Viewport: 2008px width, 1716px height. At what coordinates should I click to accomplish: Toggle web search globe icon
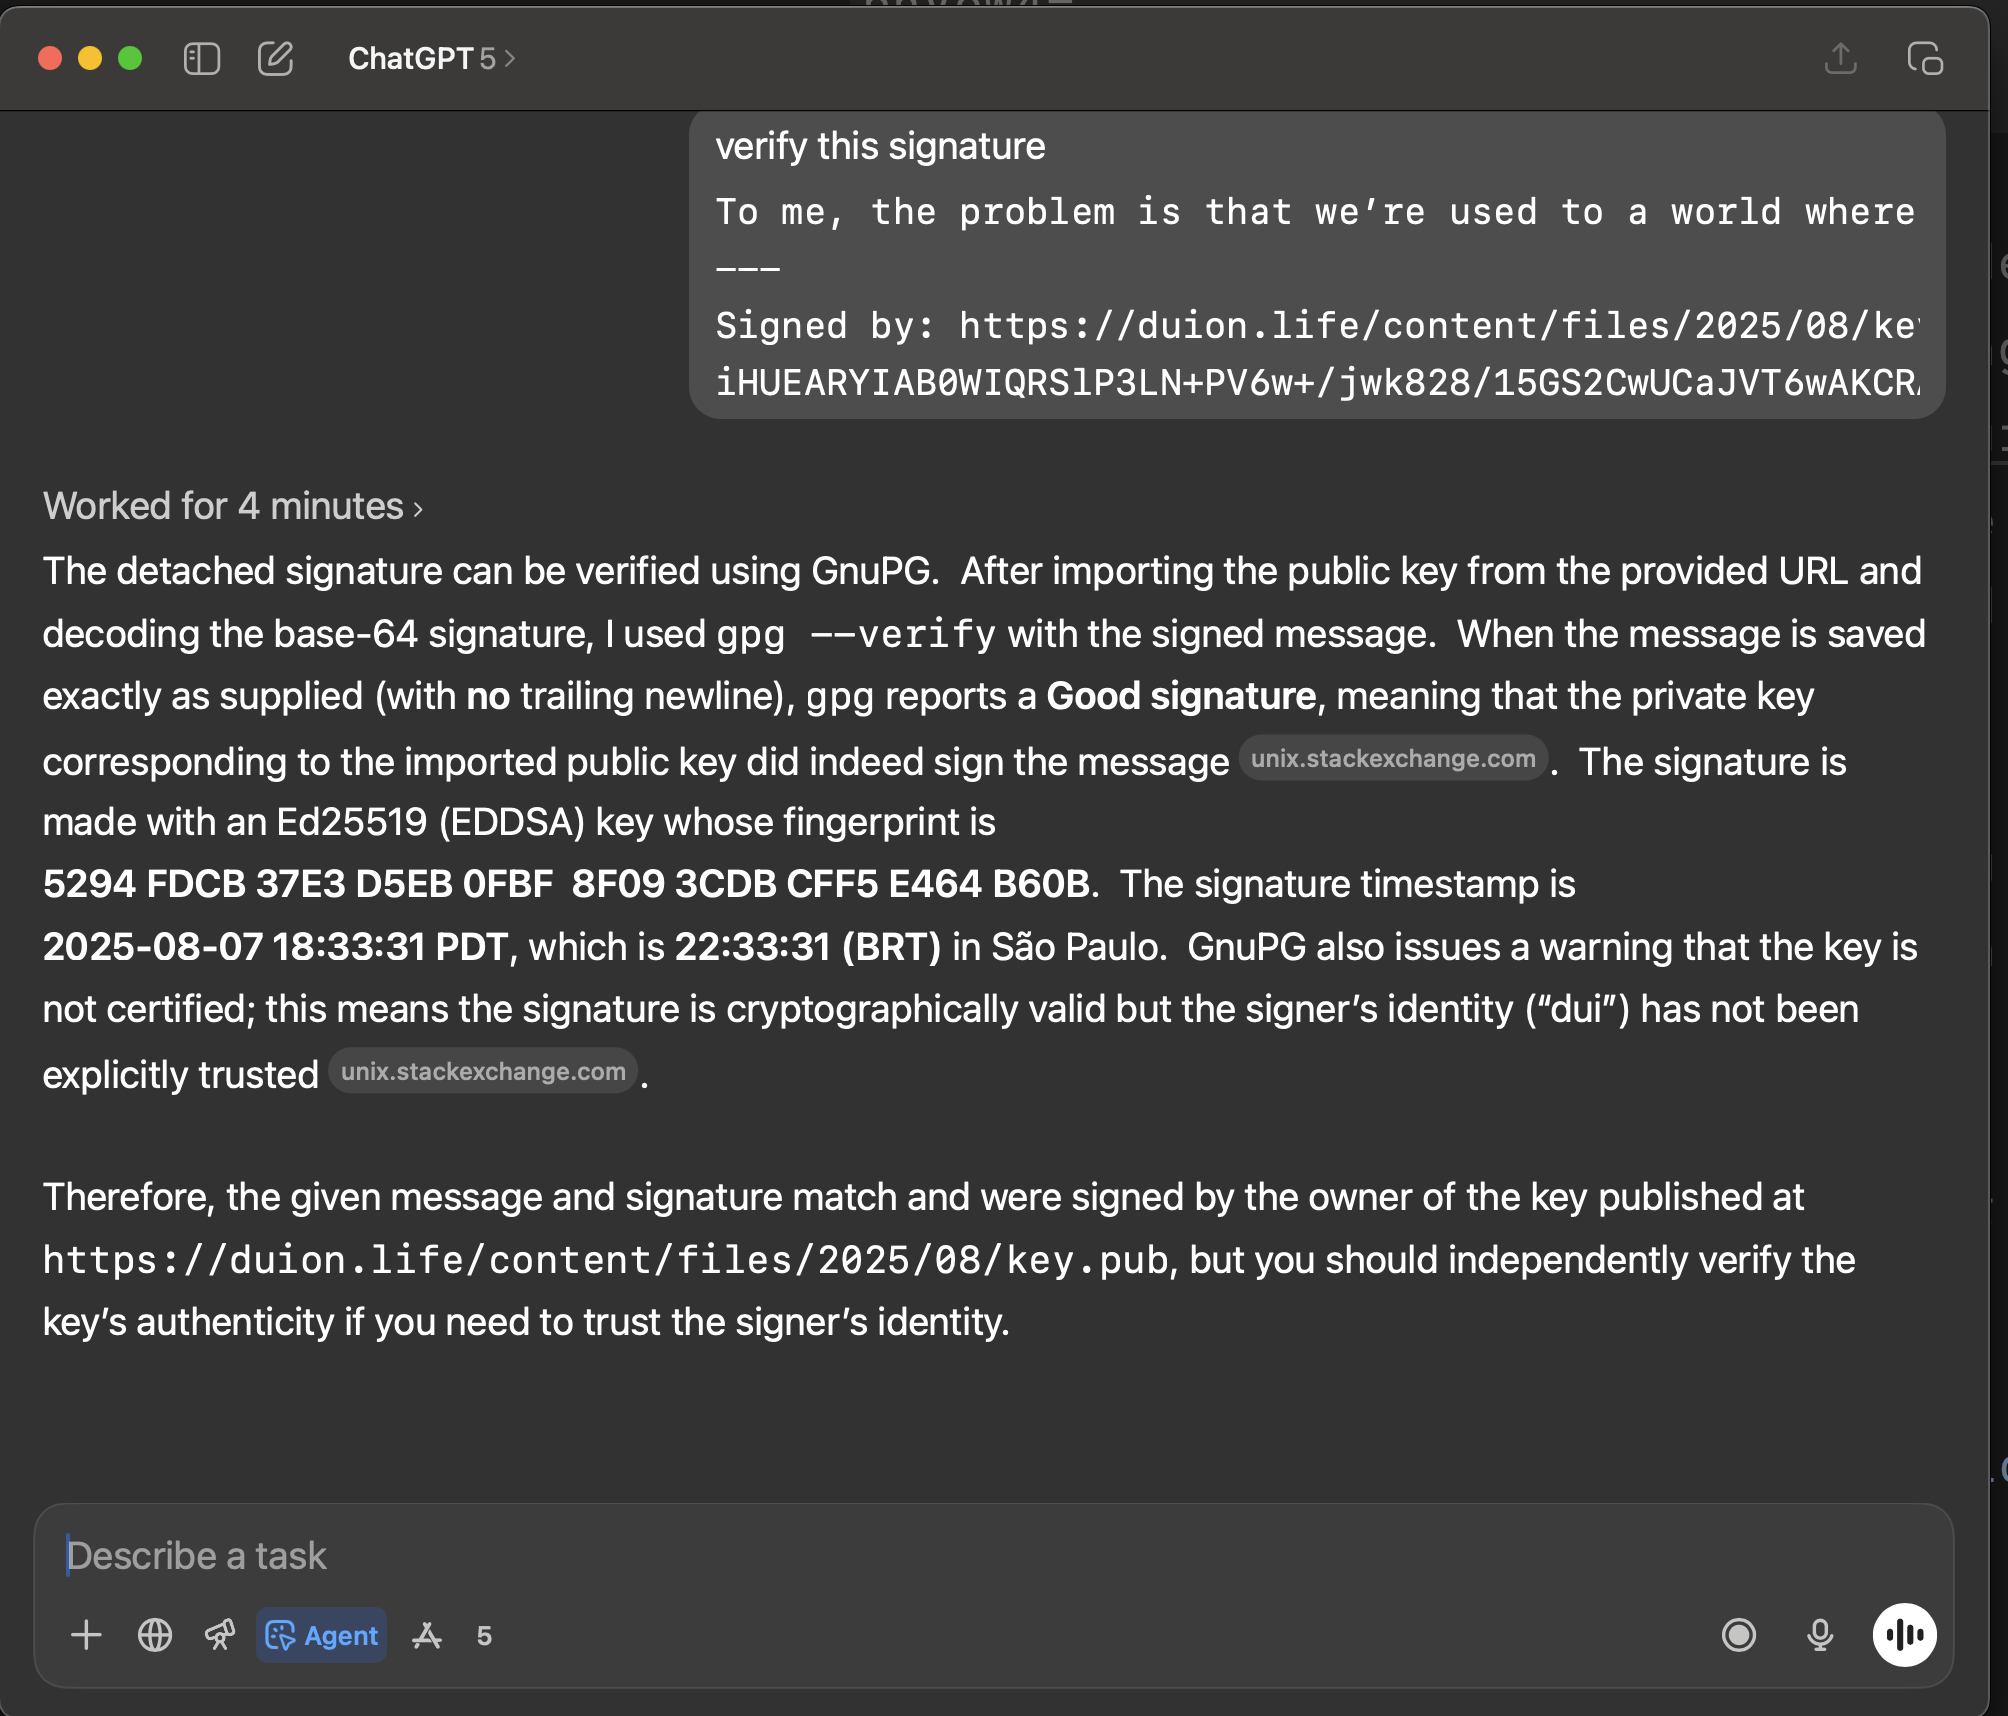[x=155, y=1636]
